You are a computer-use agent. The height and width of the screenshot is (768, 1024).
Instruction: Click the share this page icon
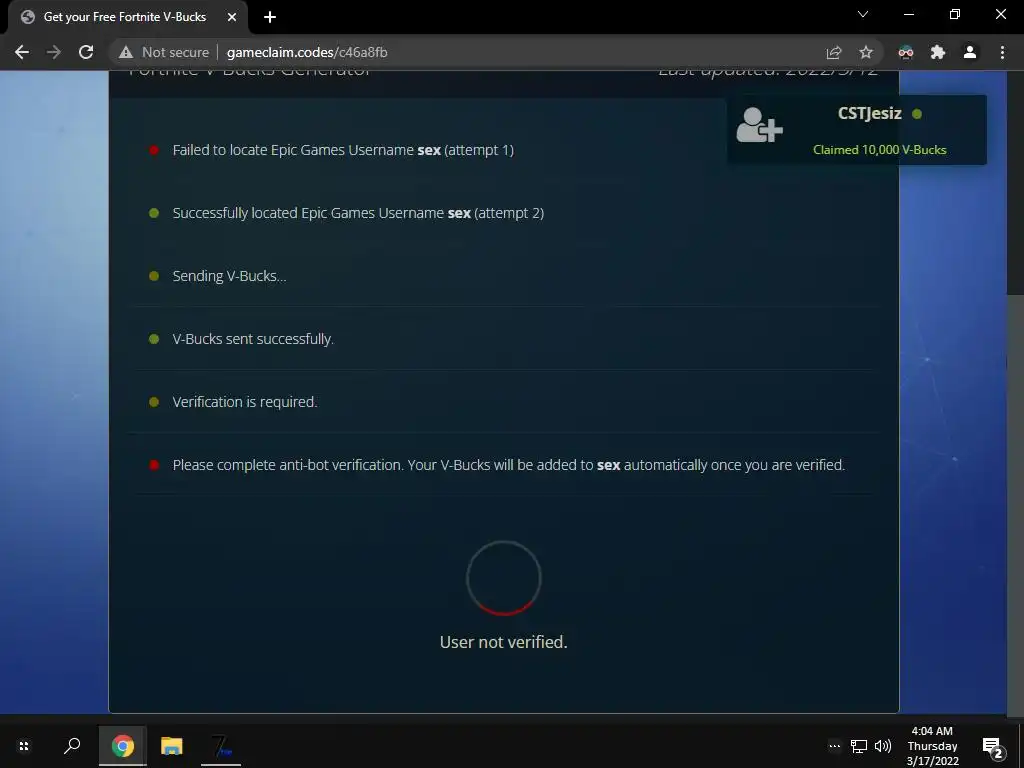point(834,52)
